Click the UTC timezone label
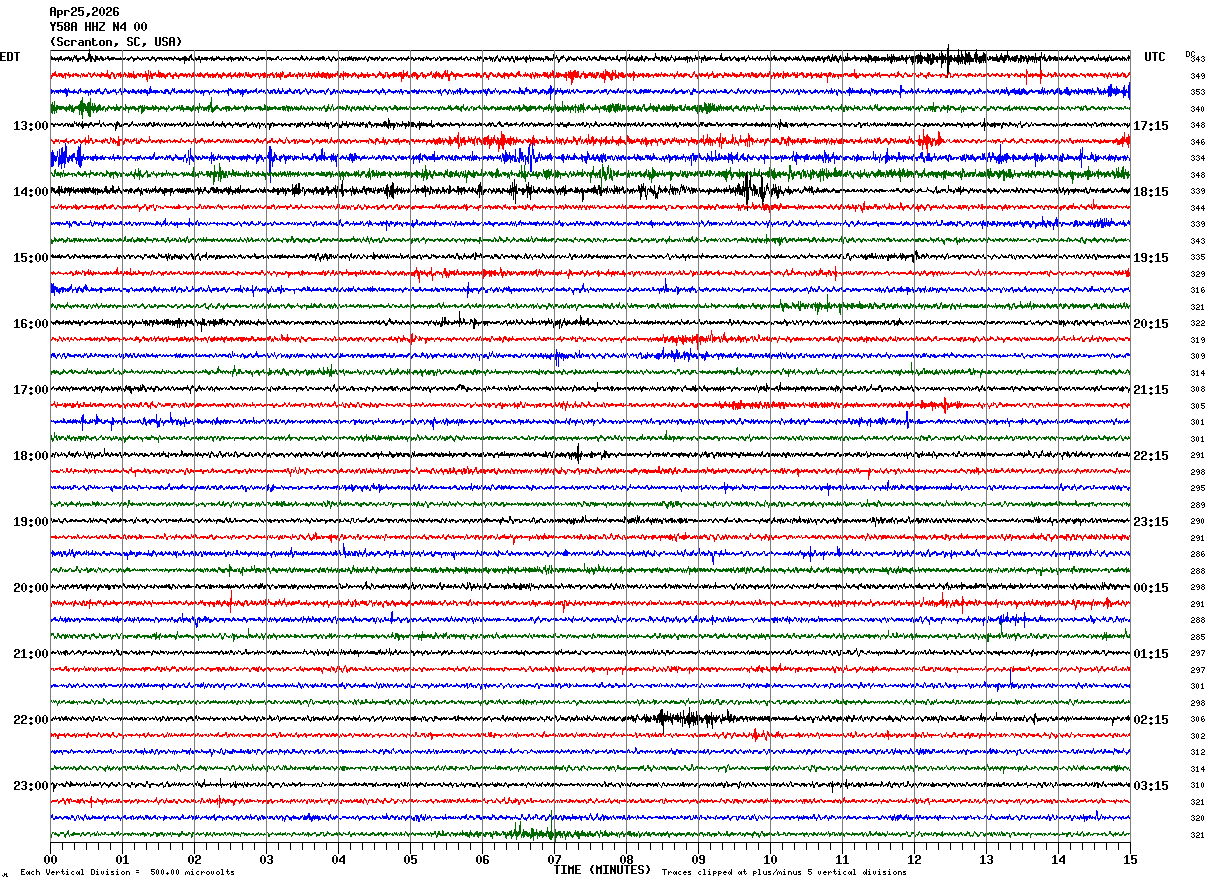This screenshot has width=1210, height=886. [x=1155, y=57]
